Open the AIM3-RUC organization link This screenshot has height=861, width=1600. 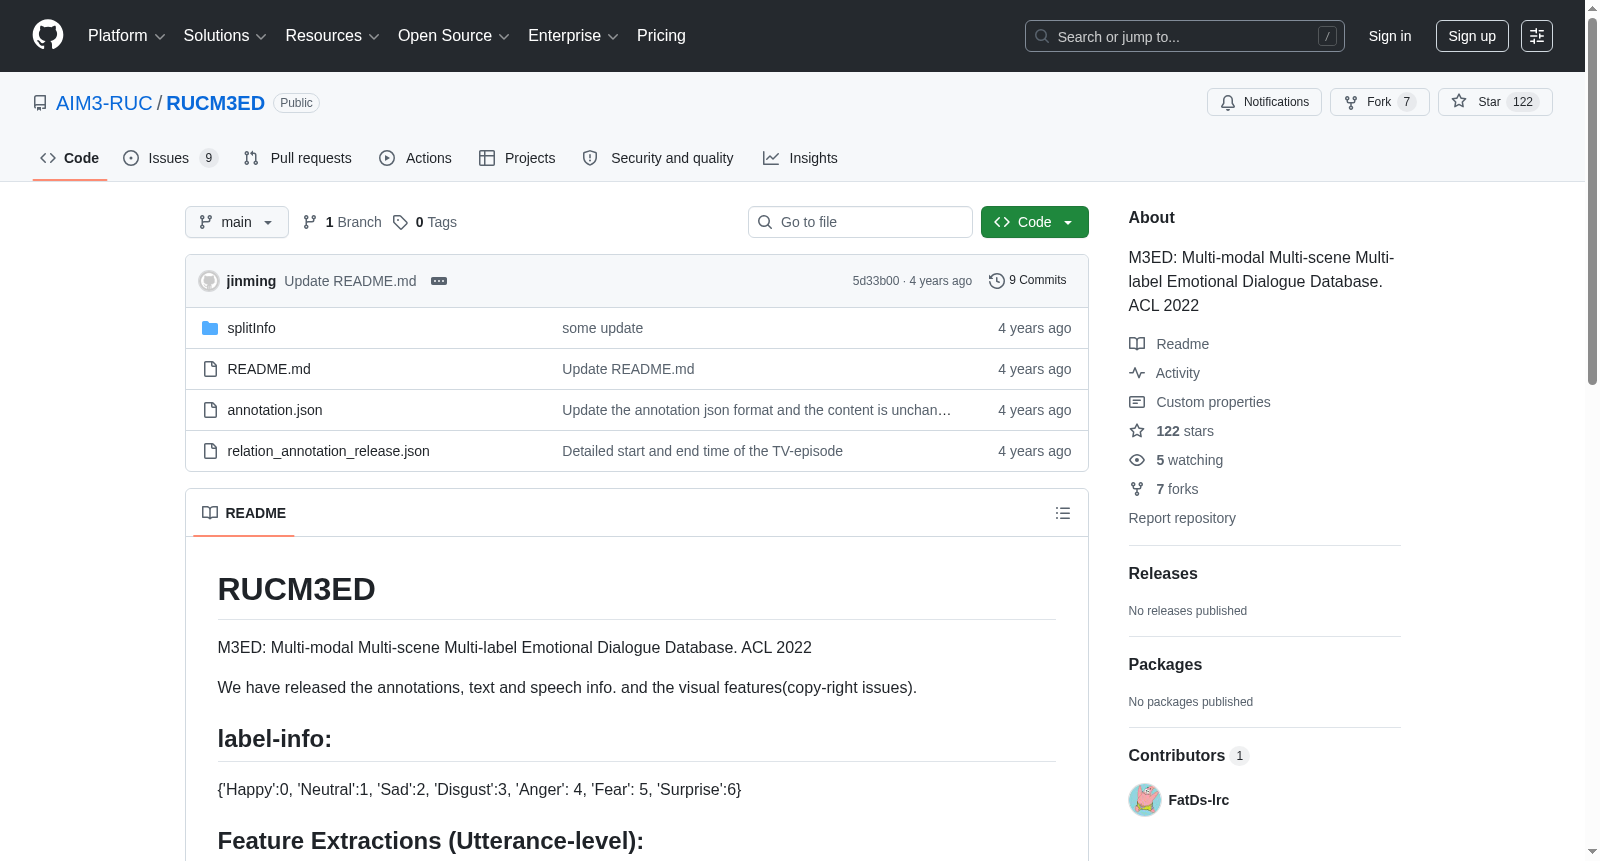[x=104, y=103]
